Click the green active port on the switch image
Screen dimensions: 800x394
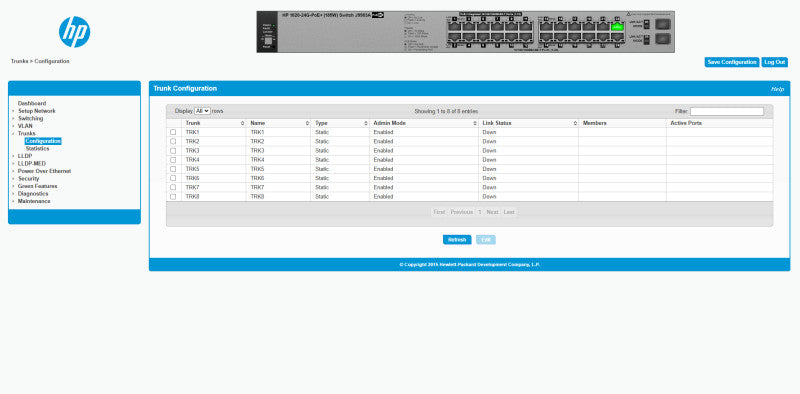point(617,26)
